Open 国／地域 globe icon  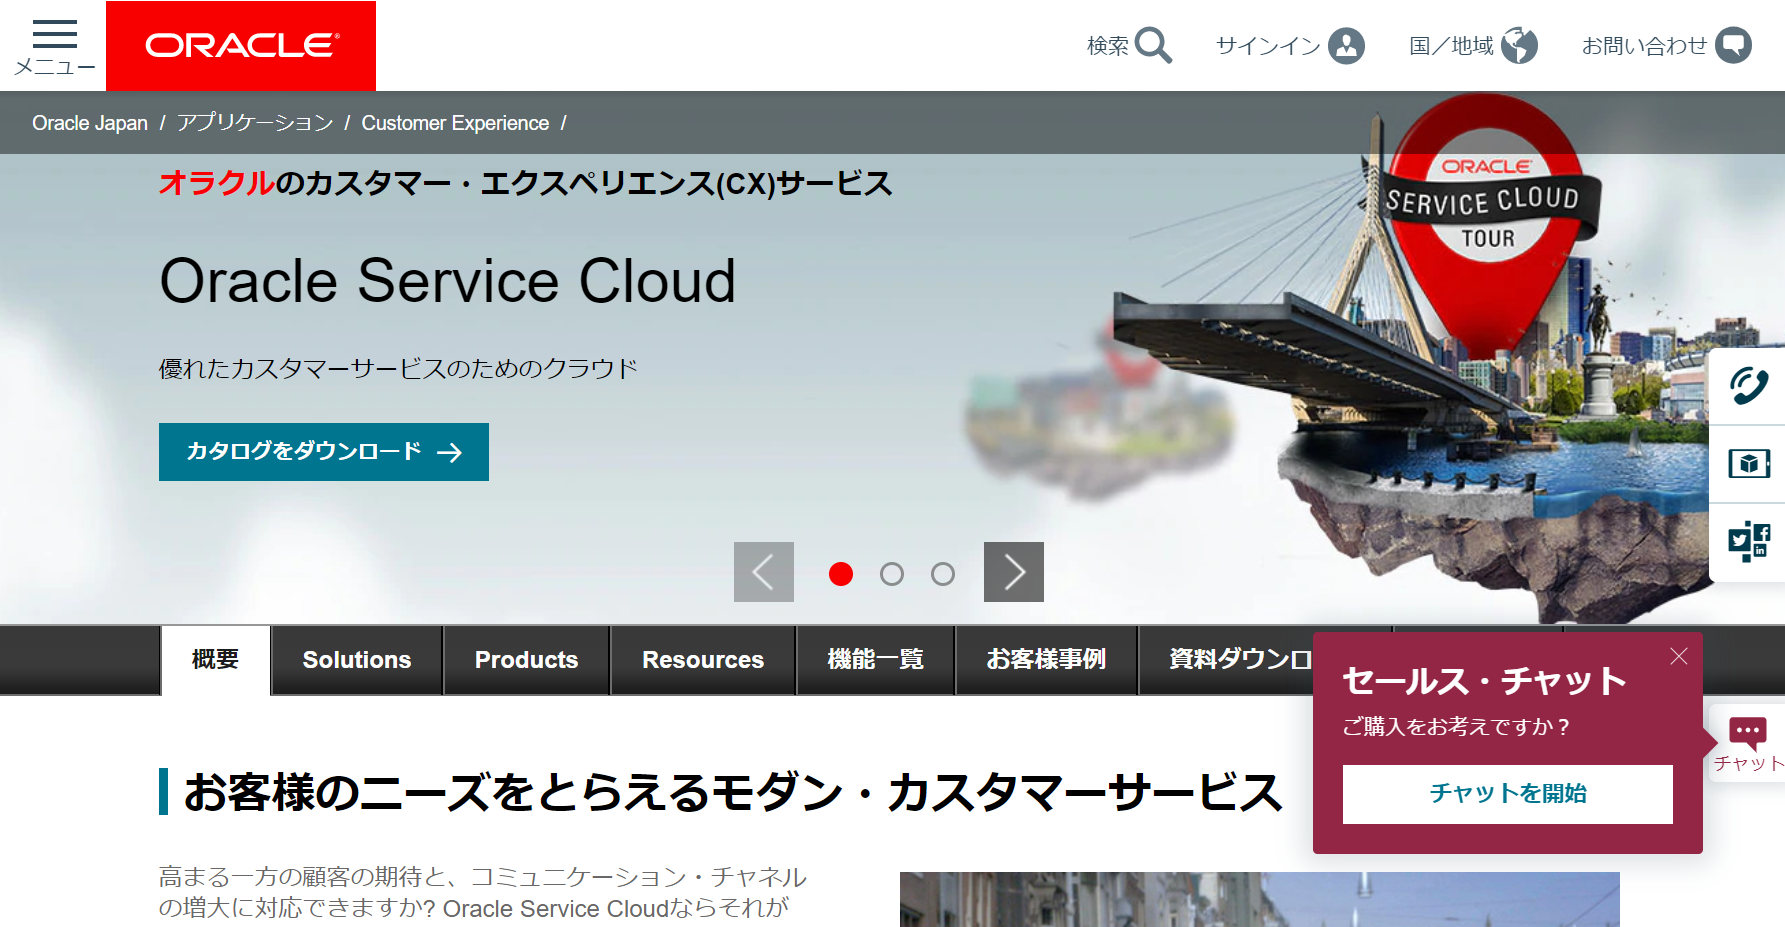1519,46
